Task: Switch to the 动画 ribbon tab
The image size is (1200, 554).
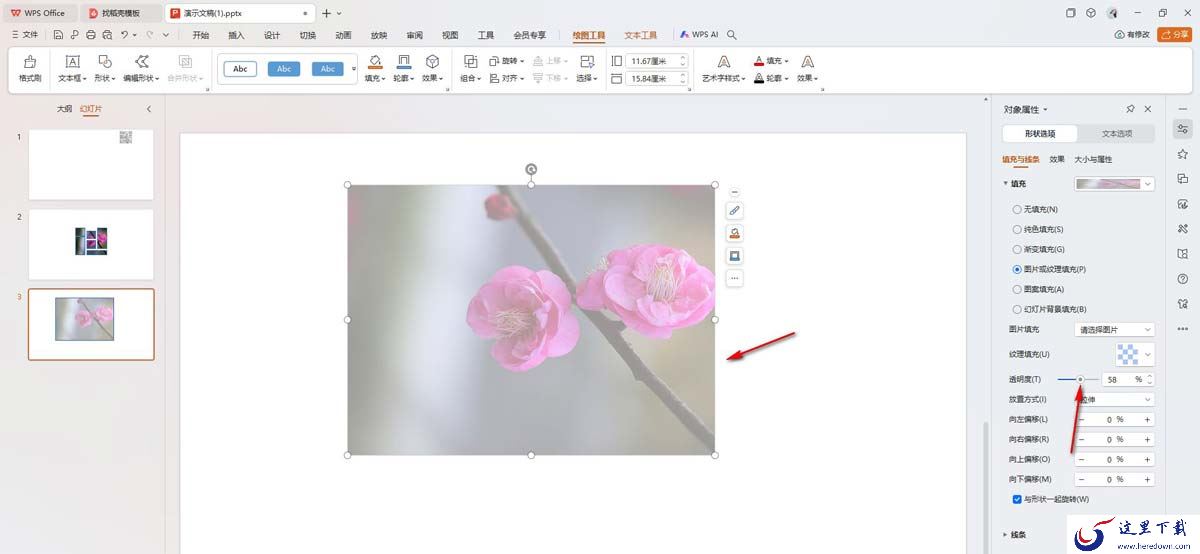Action: pyautogui.click(x=343, y=35)
